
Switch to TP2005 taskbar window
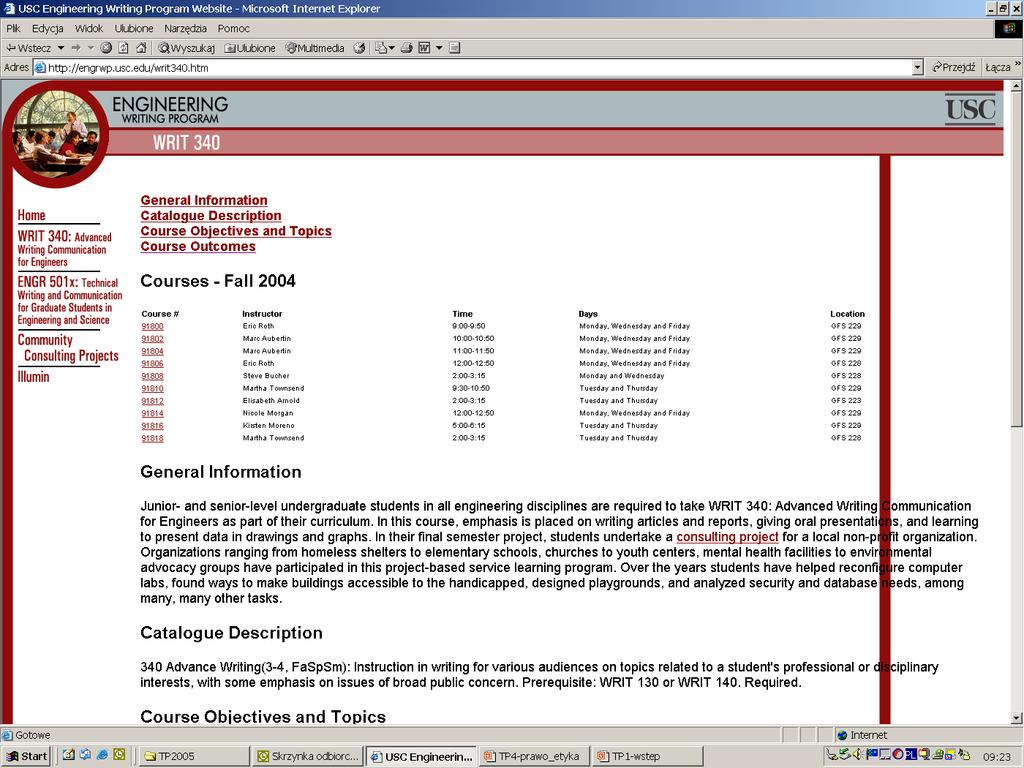[x=195, y=756]
